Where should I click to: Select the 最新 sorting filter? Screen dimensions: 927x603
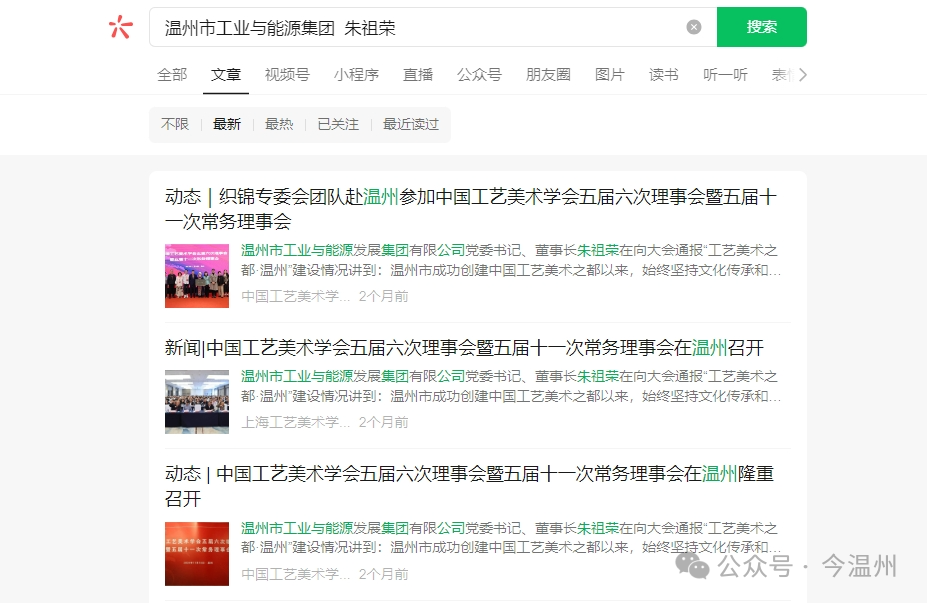click(x=227, y=124)
